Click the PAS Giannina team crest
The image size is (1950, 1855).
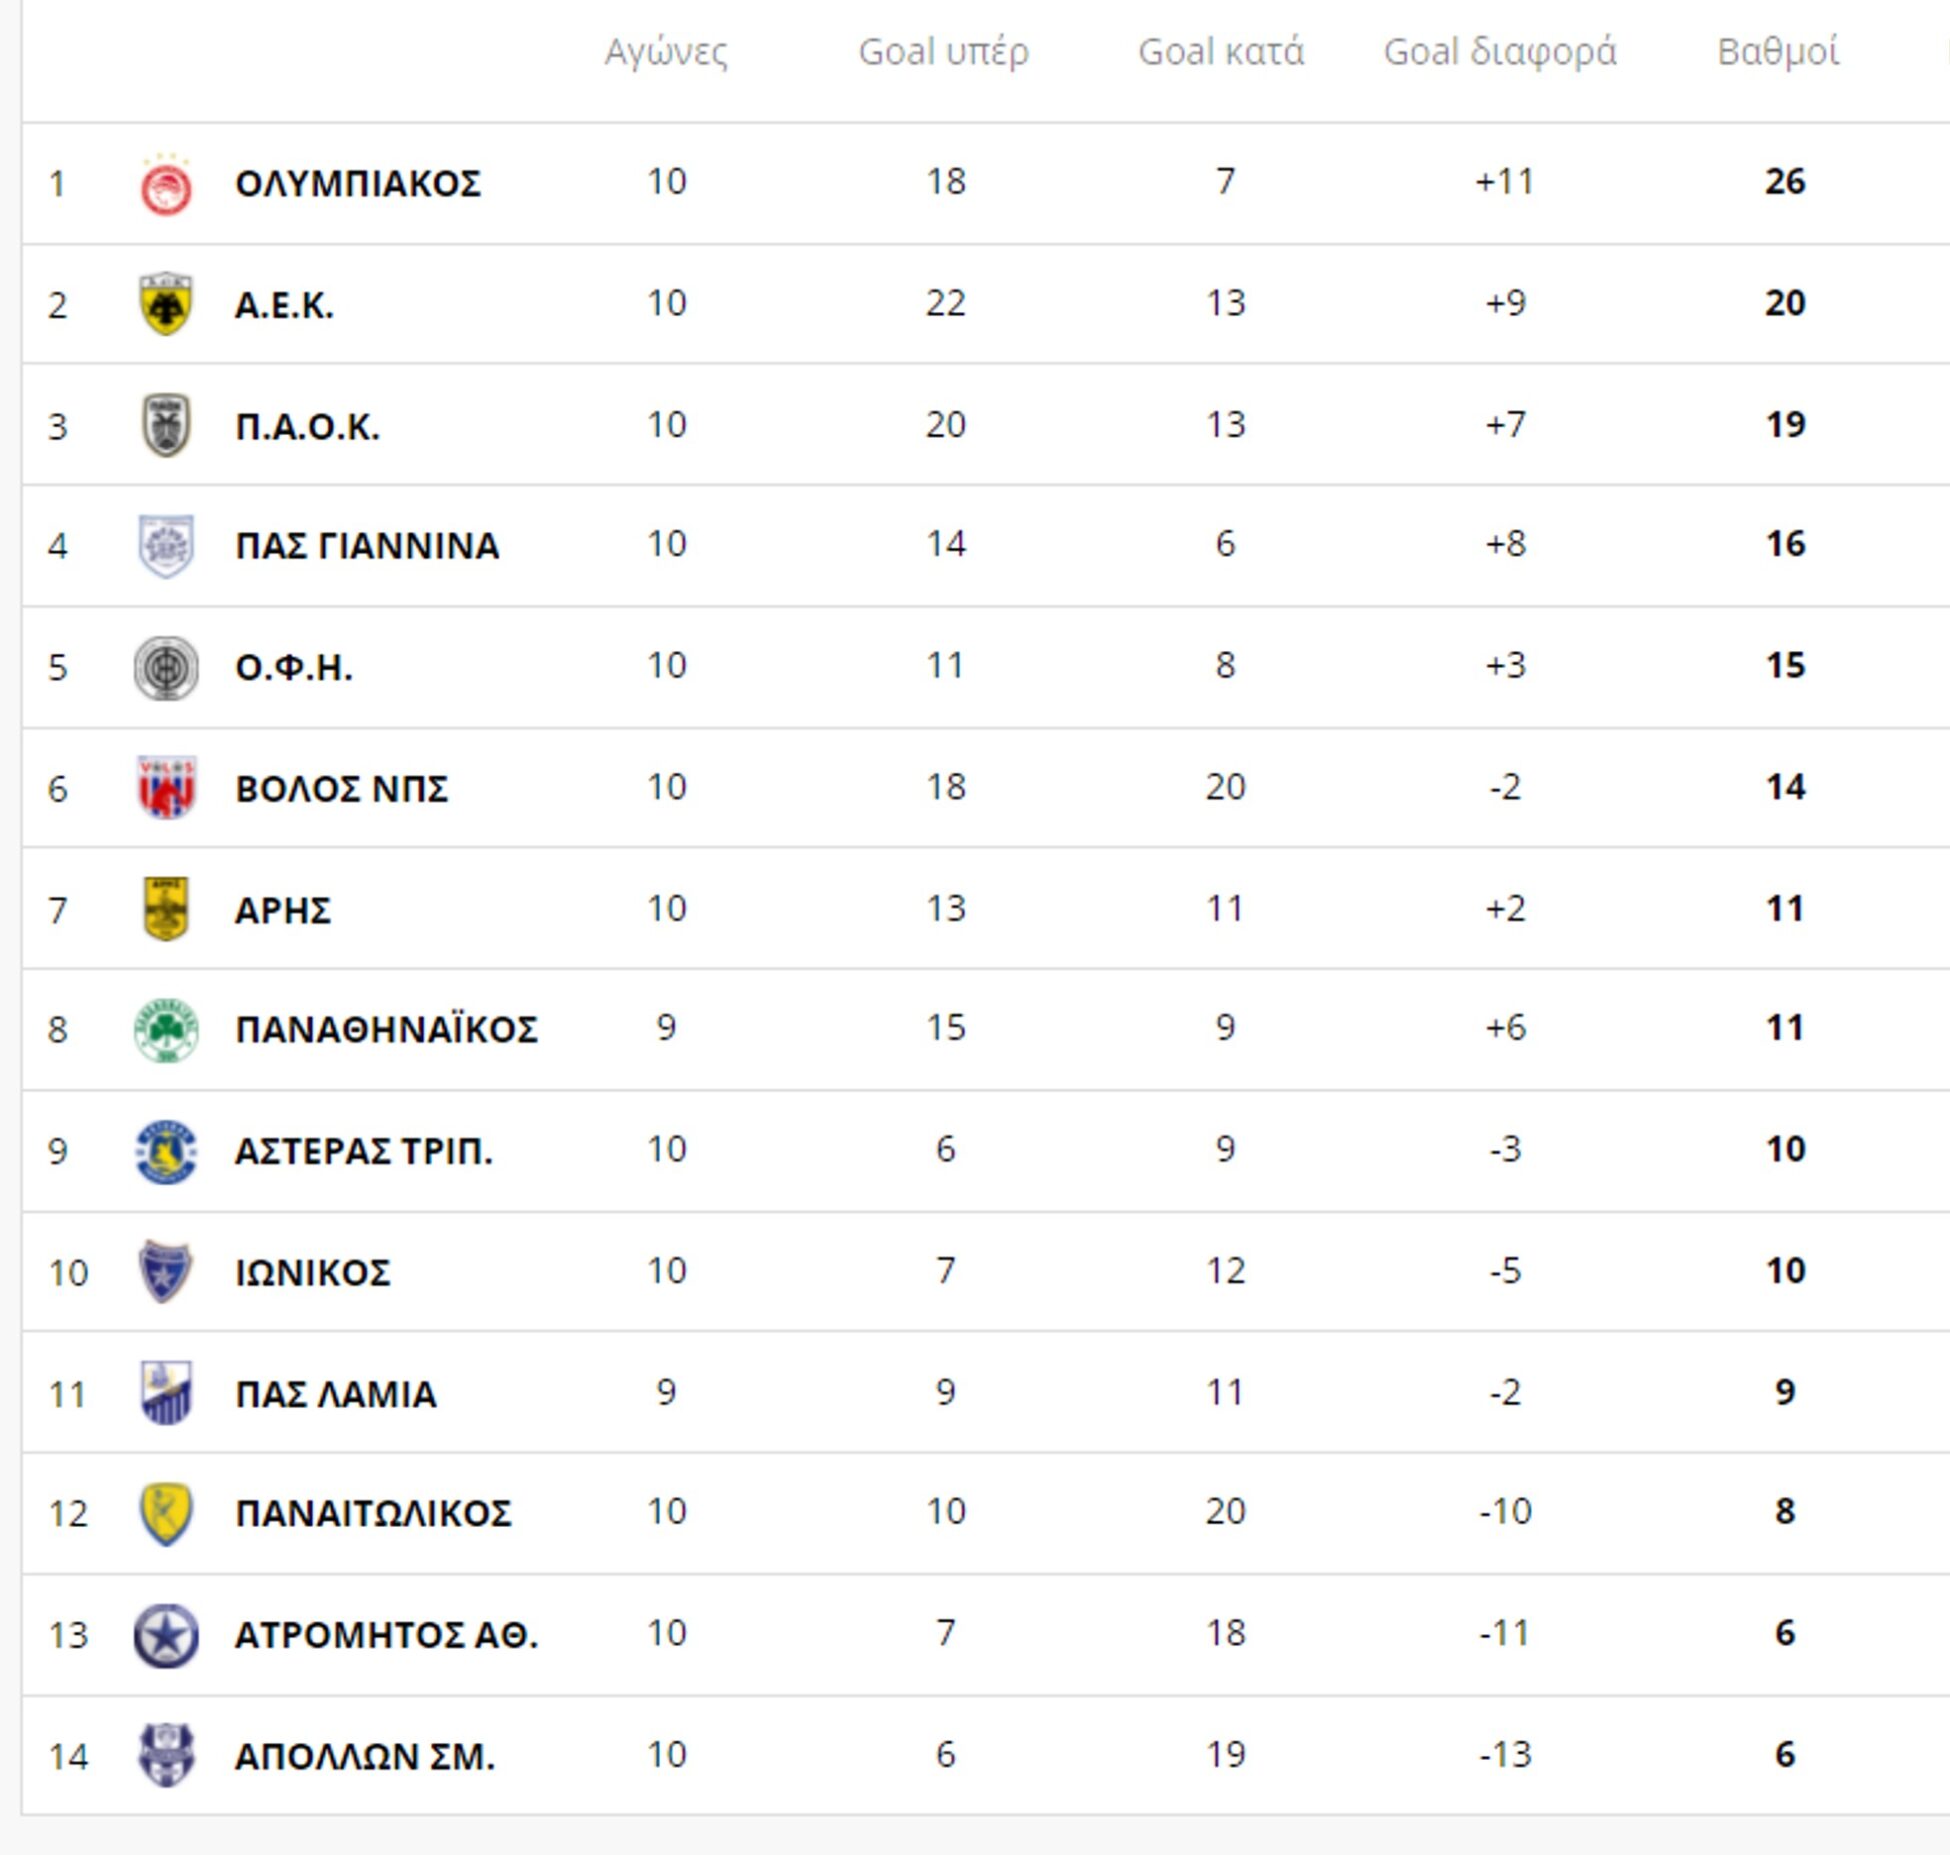point(166,546)
